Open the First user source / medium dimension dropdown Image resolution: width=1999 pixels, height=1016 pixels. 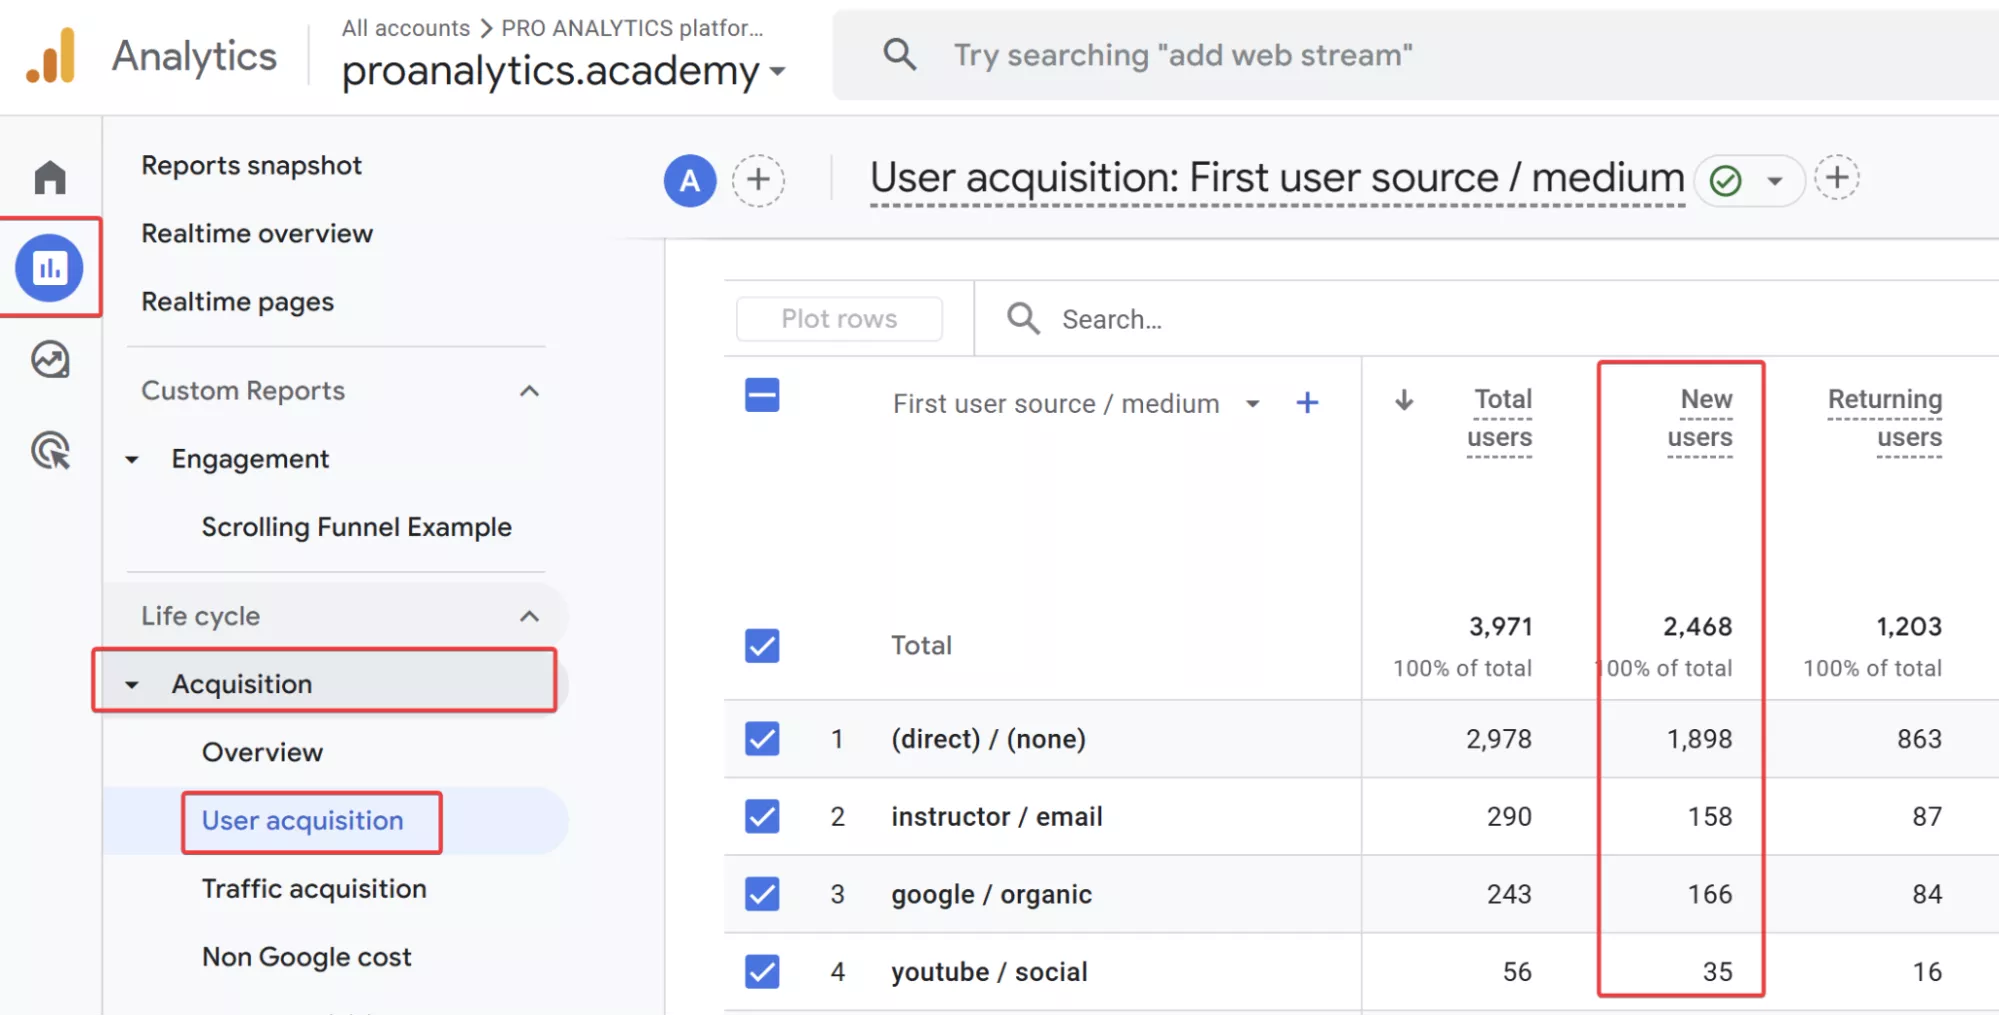point(1252,404)
